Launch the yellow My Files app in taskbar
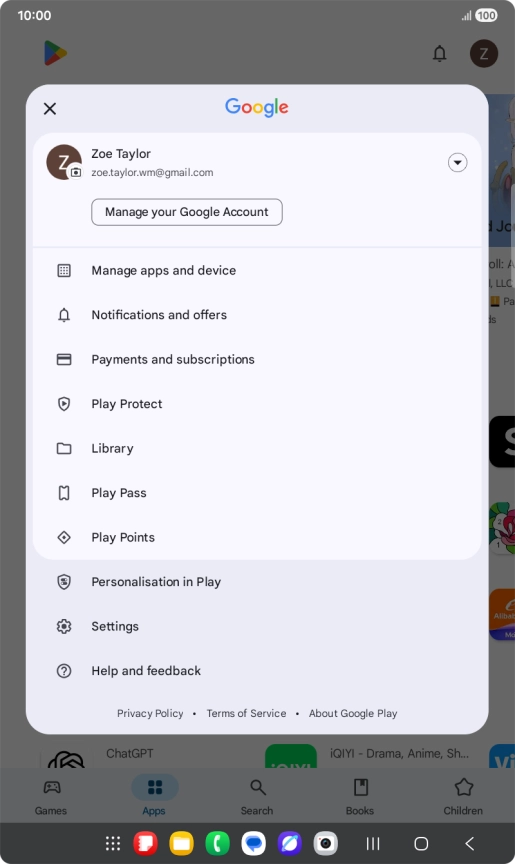515x864 pixels. pos(181,843)
